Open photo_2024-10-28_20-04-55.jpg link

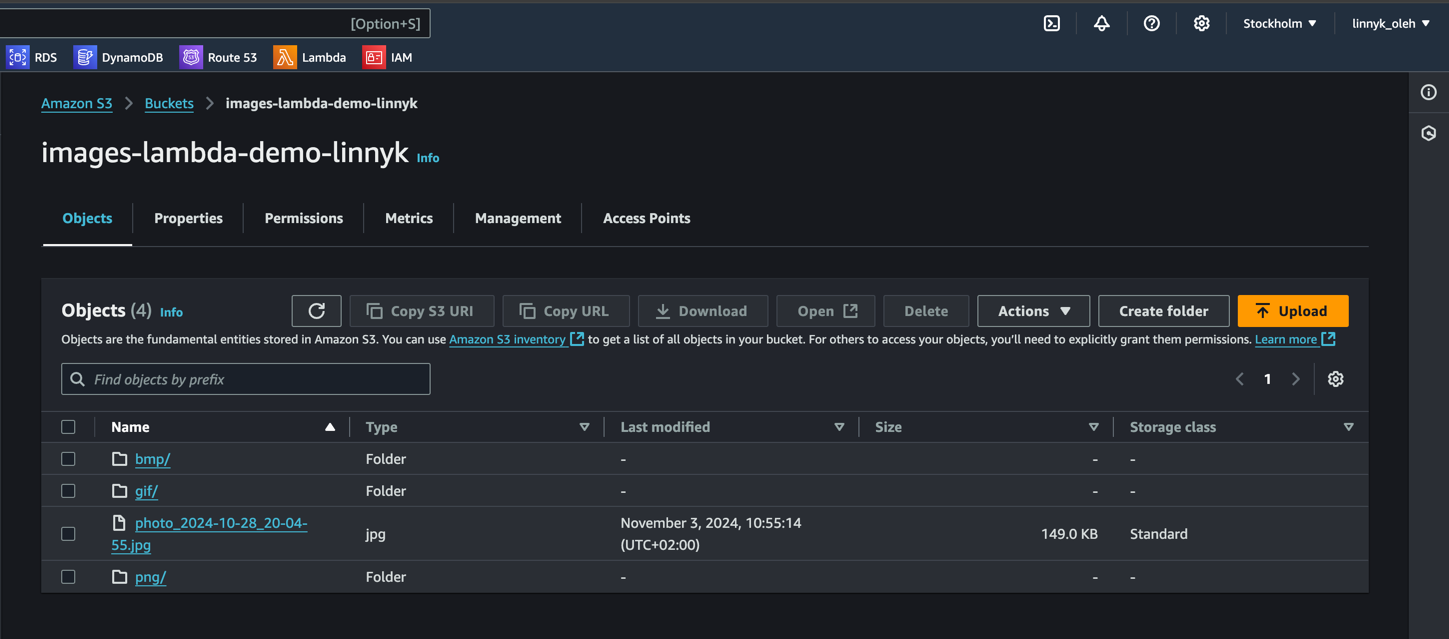209,534
